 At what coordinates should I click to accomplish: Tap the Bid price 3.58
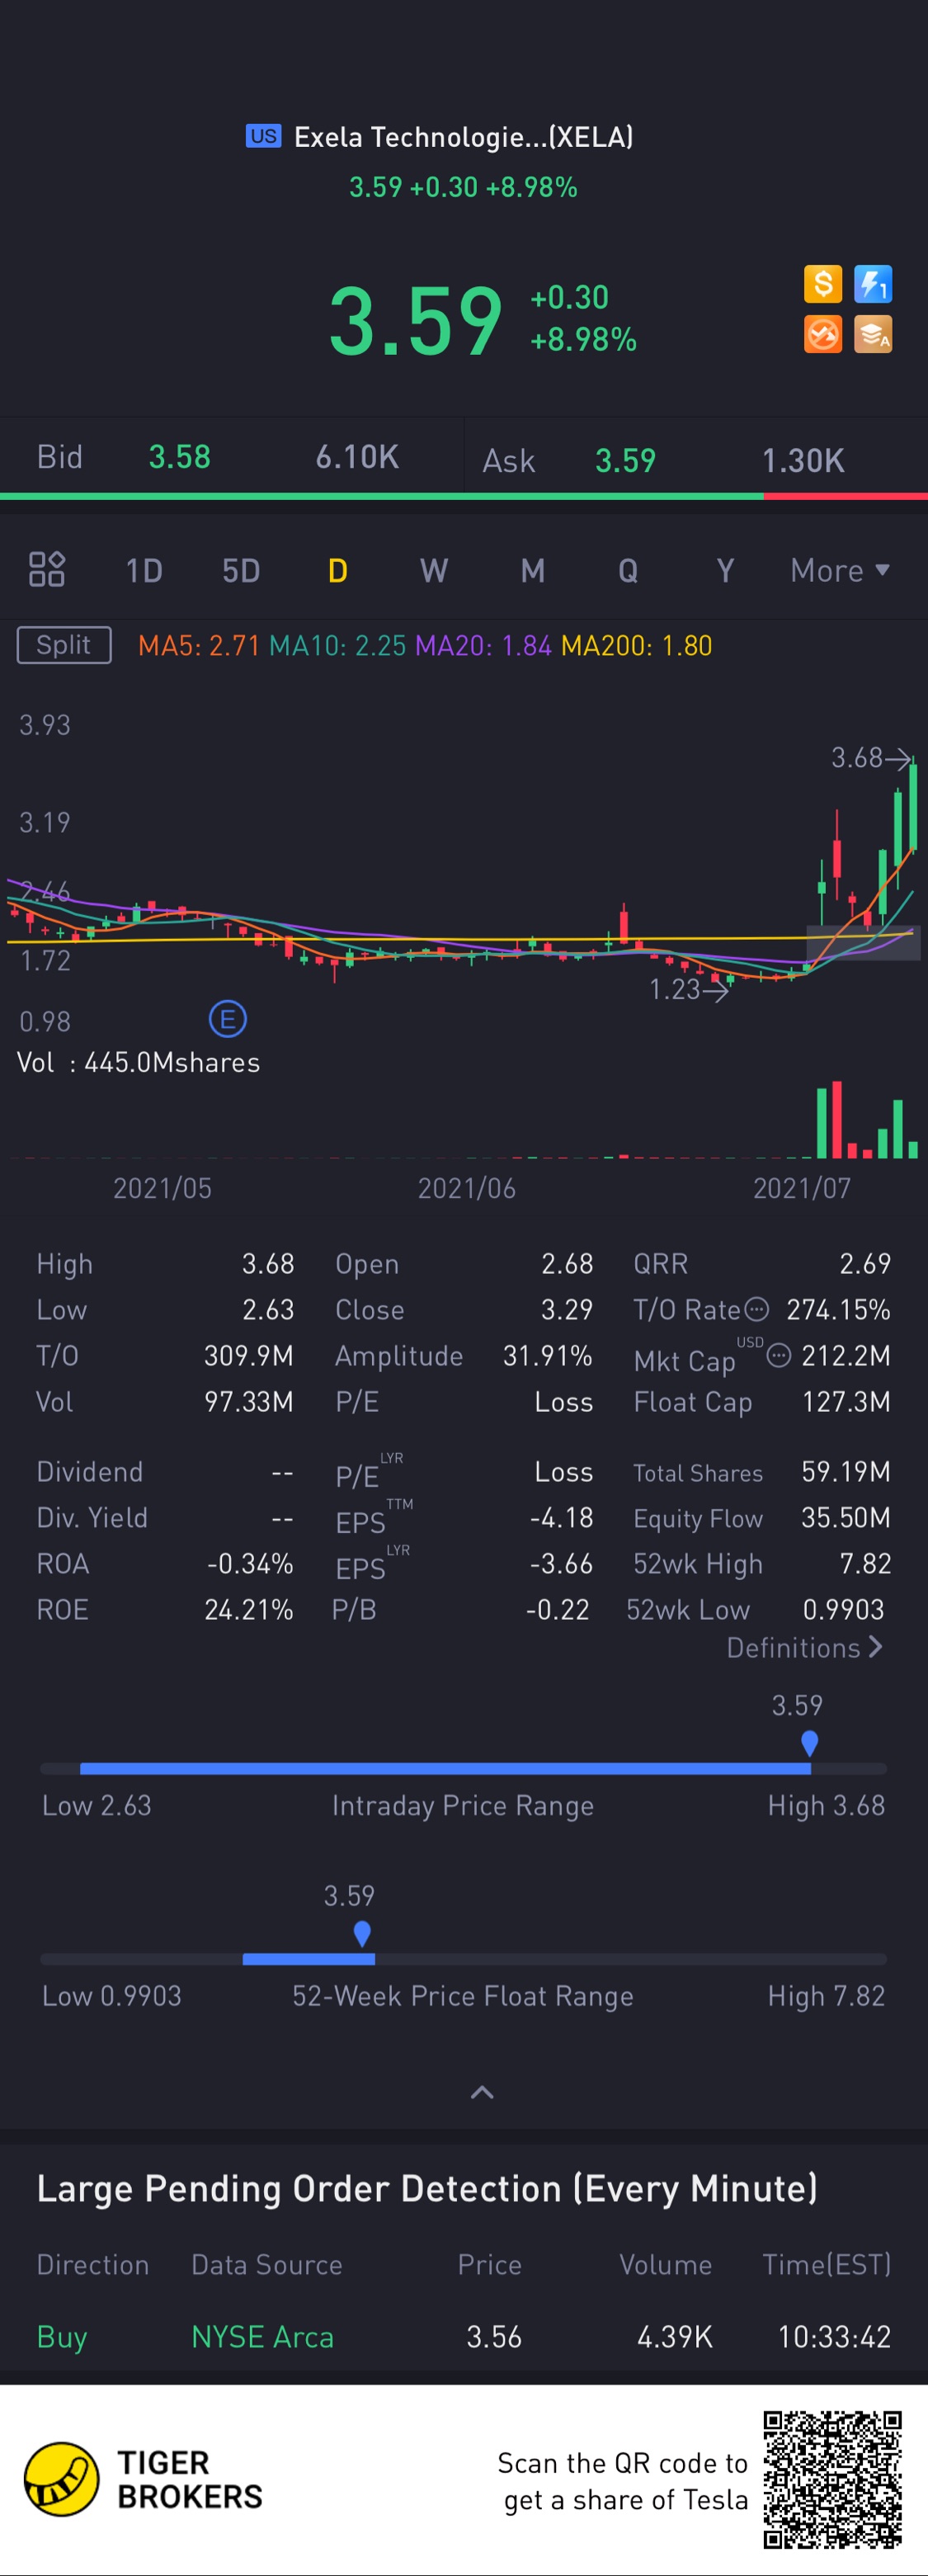pyautogui.click(x=180, y=457)
